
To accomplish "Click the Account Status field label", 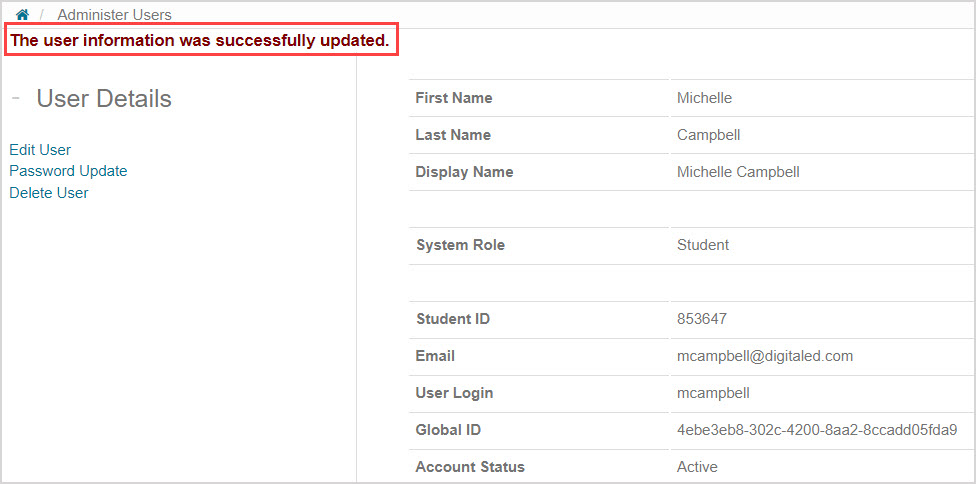I will click(x=470, y=467).
